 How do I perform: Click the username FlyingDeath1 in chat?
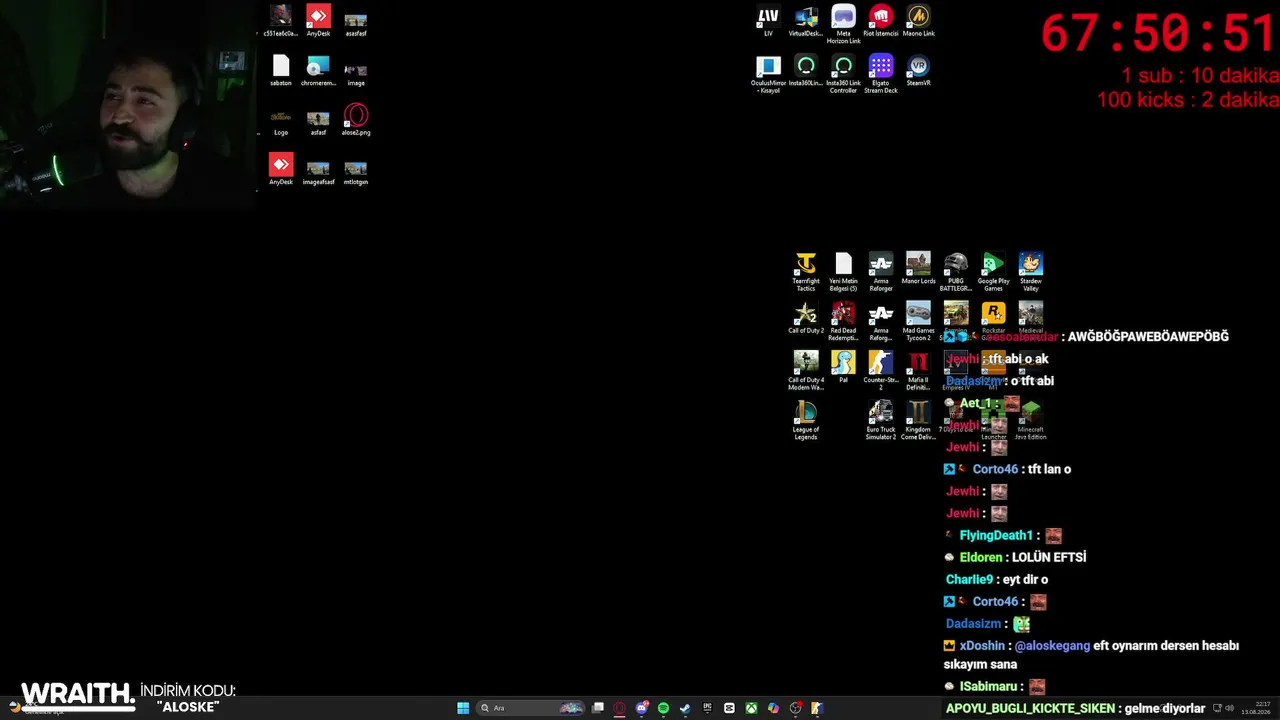pyautogui.click(x=996, y=536)
